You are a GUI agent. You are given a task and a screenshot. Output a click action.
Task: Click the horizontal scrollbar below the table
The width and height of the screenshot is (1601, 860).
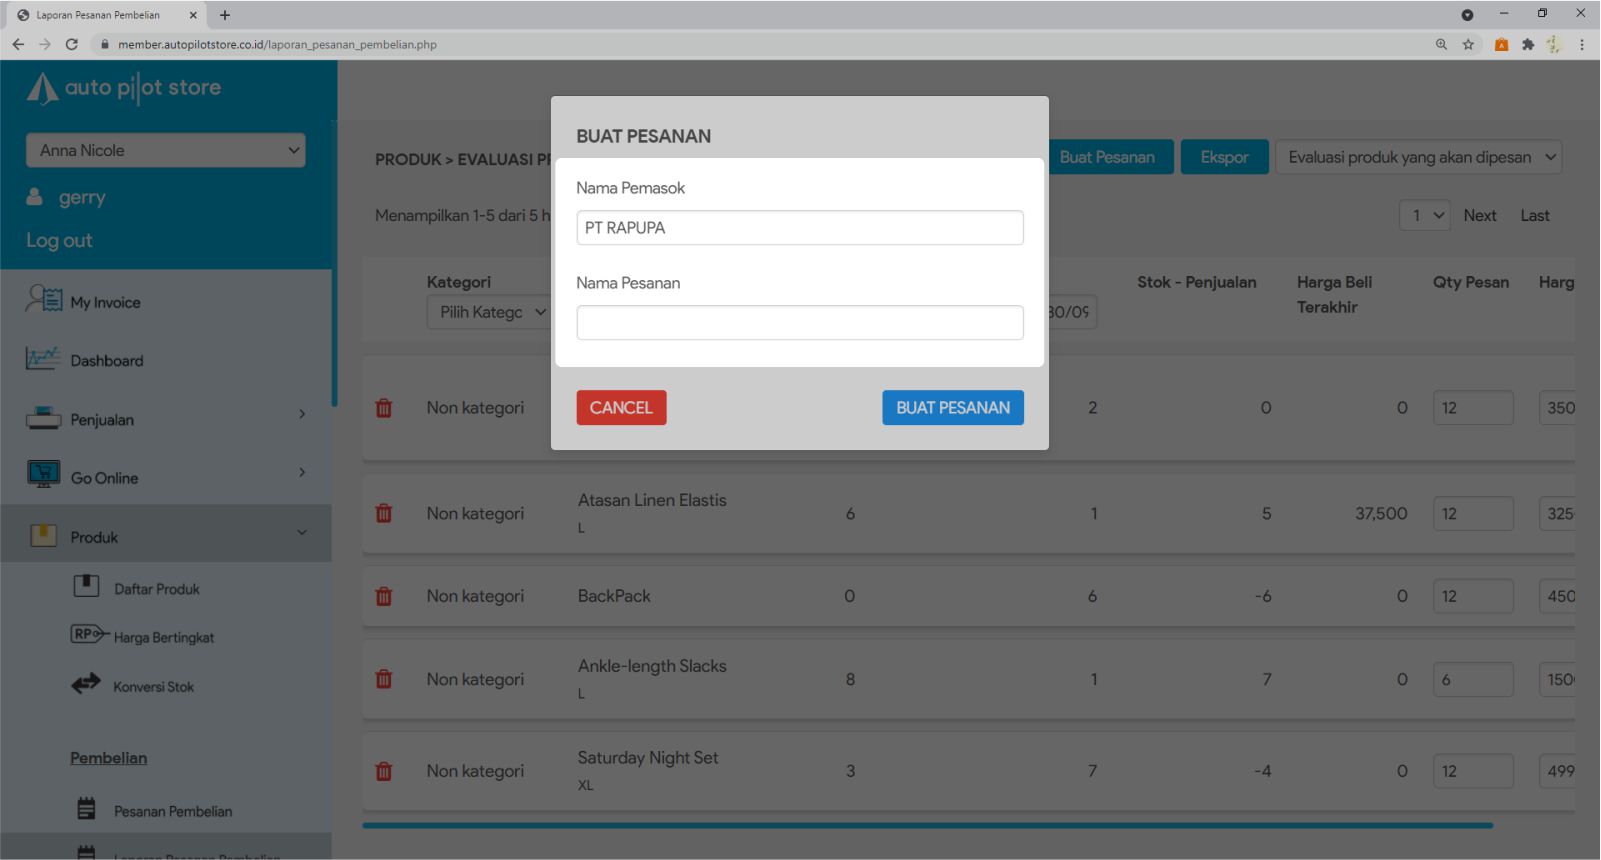(927, 826)
